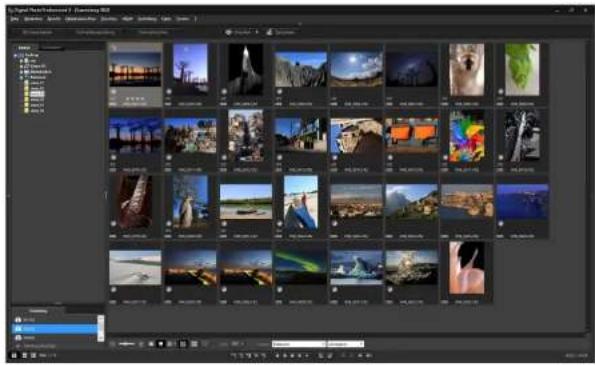Click the highlighted thumbnail view mode icon
The height and width of the screenshot is (365, 595).
coord(161,344)
